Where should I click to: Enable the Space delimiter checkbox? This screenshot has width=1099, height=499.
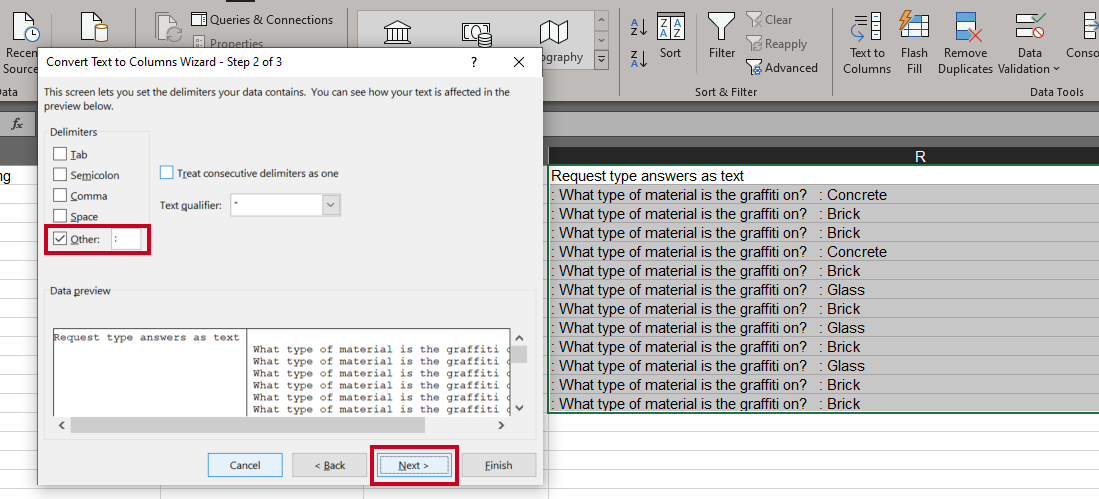pos(60,217)
